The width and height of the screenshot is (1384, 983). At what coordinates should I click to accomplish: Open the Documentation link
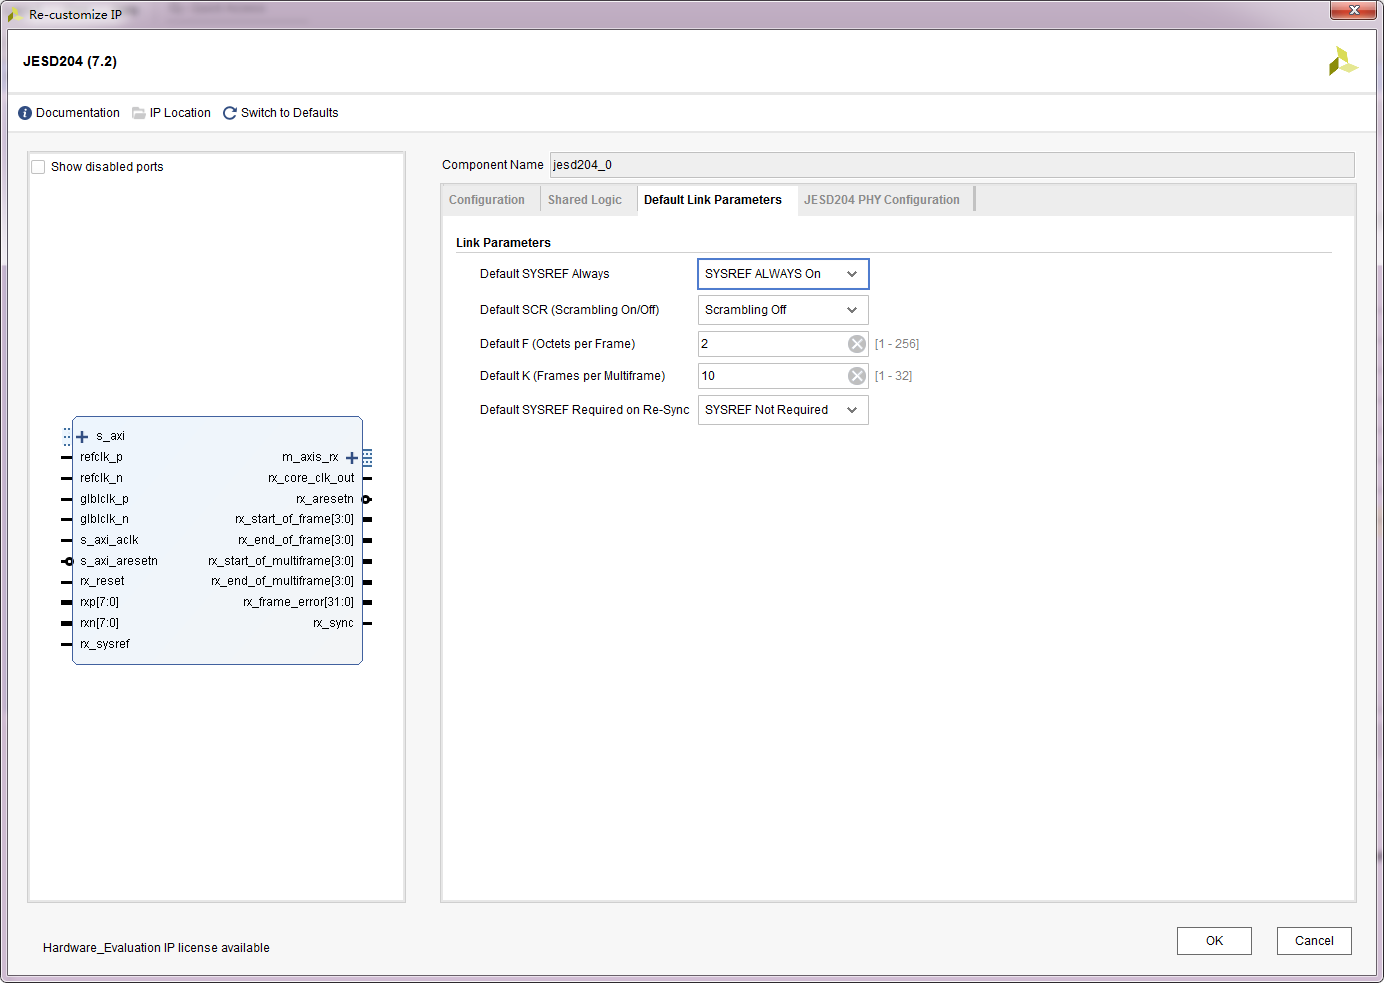click(78, 113)
